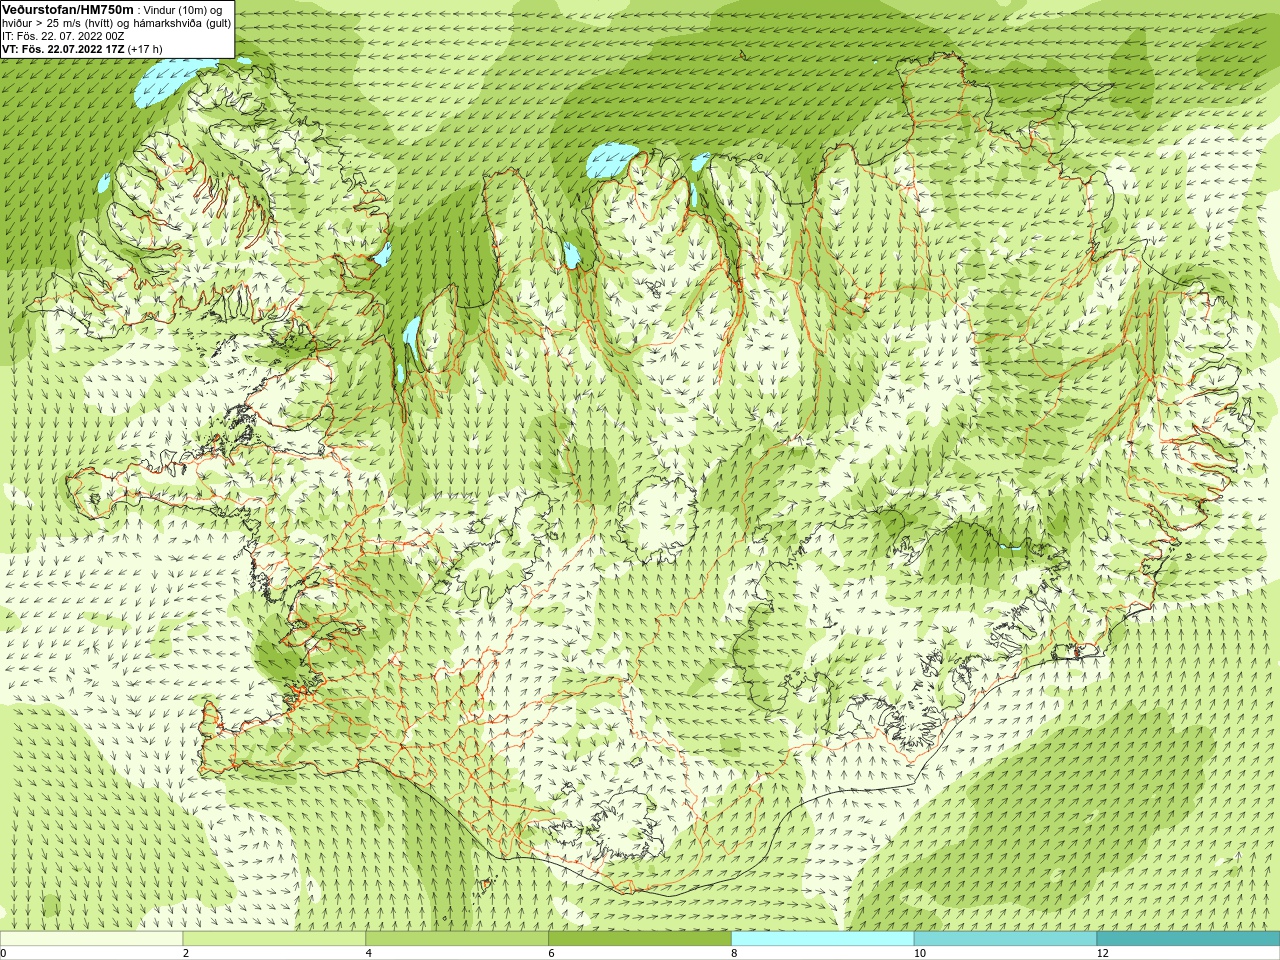Click the legend label '8'
The image size is (1280, 960).
coord(735,953)
